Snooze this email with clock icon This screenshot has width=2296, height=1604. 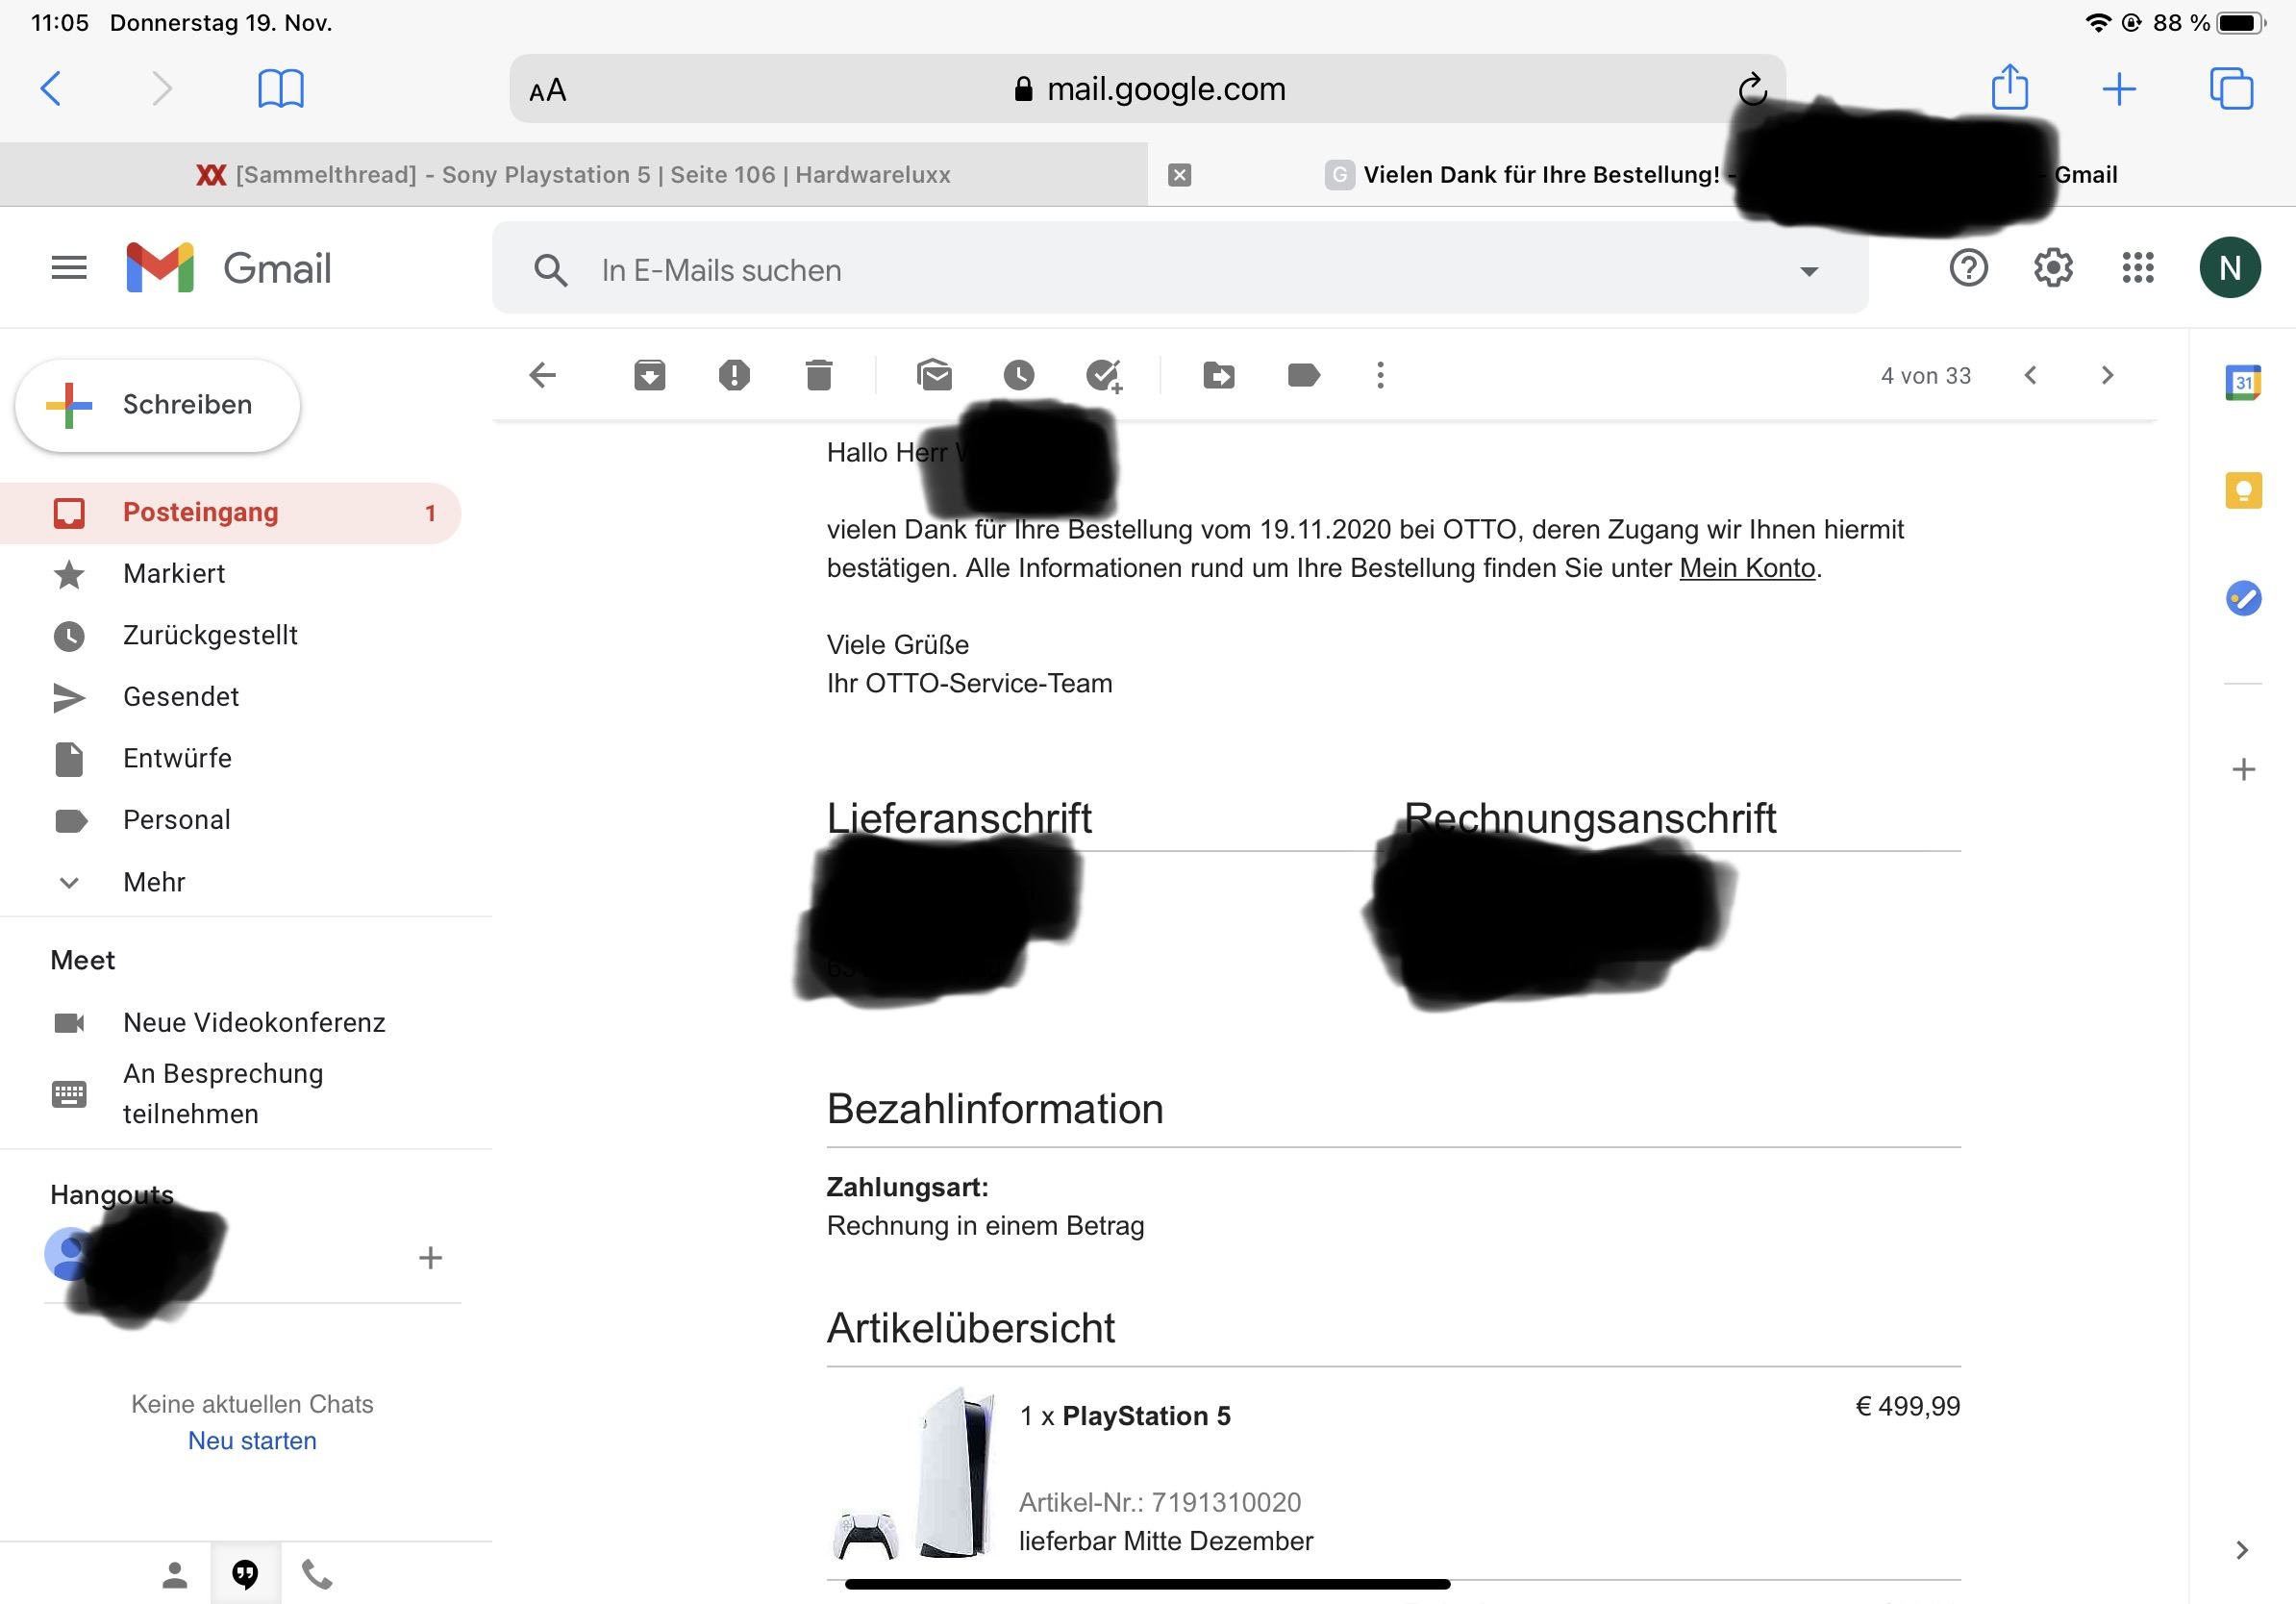pos(1019,376)
